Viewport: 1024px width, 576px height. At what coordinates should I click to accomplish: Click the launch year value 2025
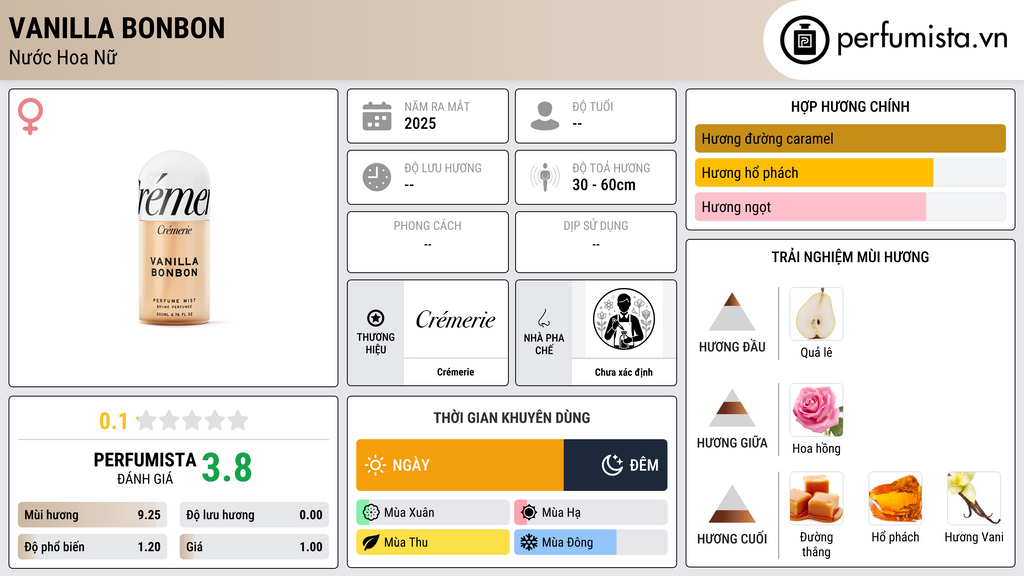420,123
